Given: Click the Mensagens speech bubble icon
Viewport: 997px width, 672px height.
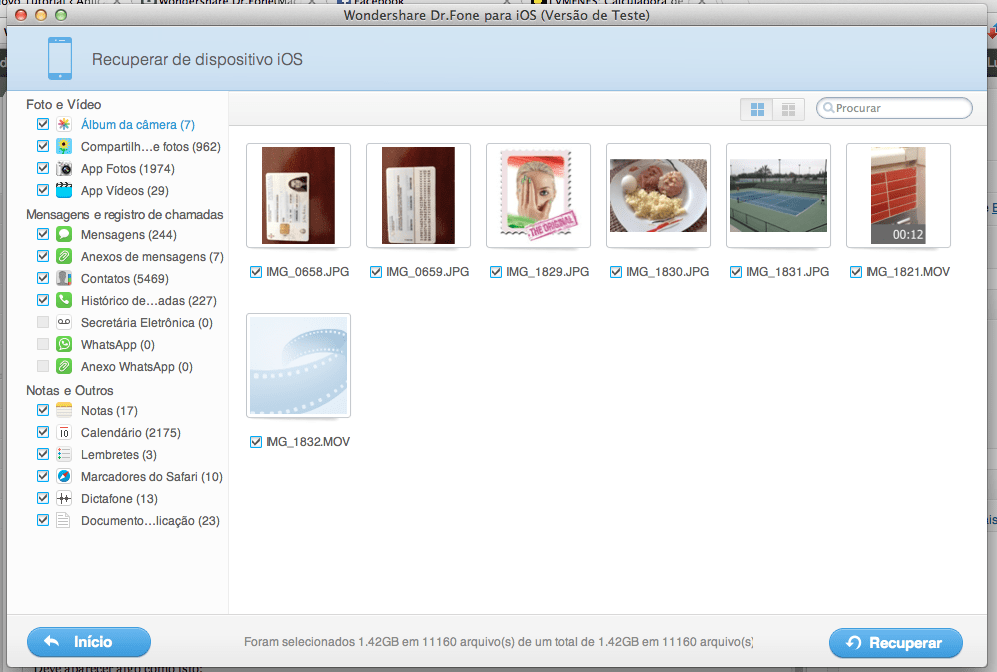Looking at the screenshot, I should click(64, 234).
